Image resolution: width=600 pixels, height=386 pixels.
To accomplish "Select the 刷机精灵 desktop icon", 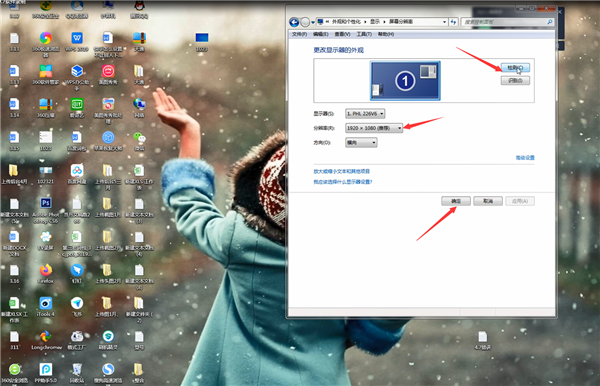I will click(x=108, y=340).
